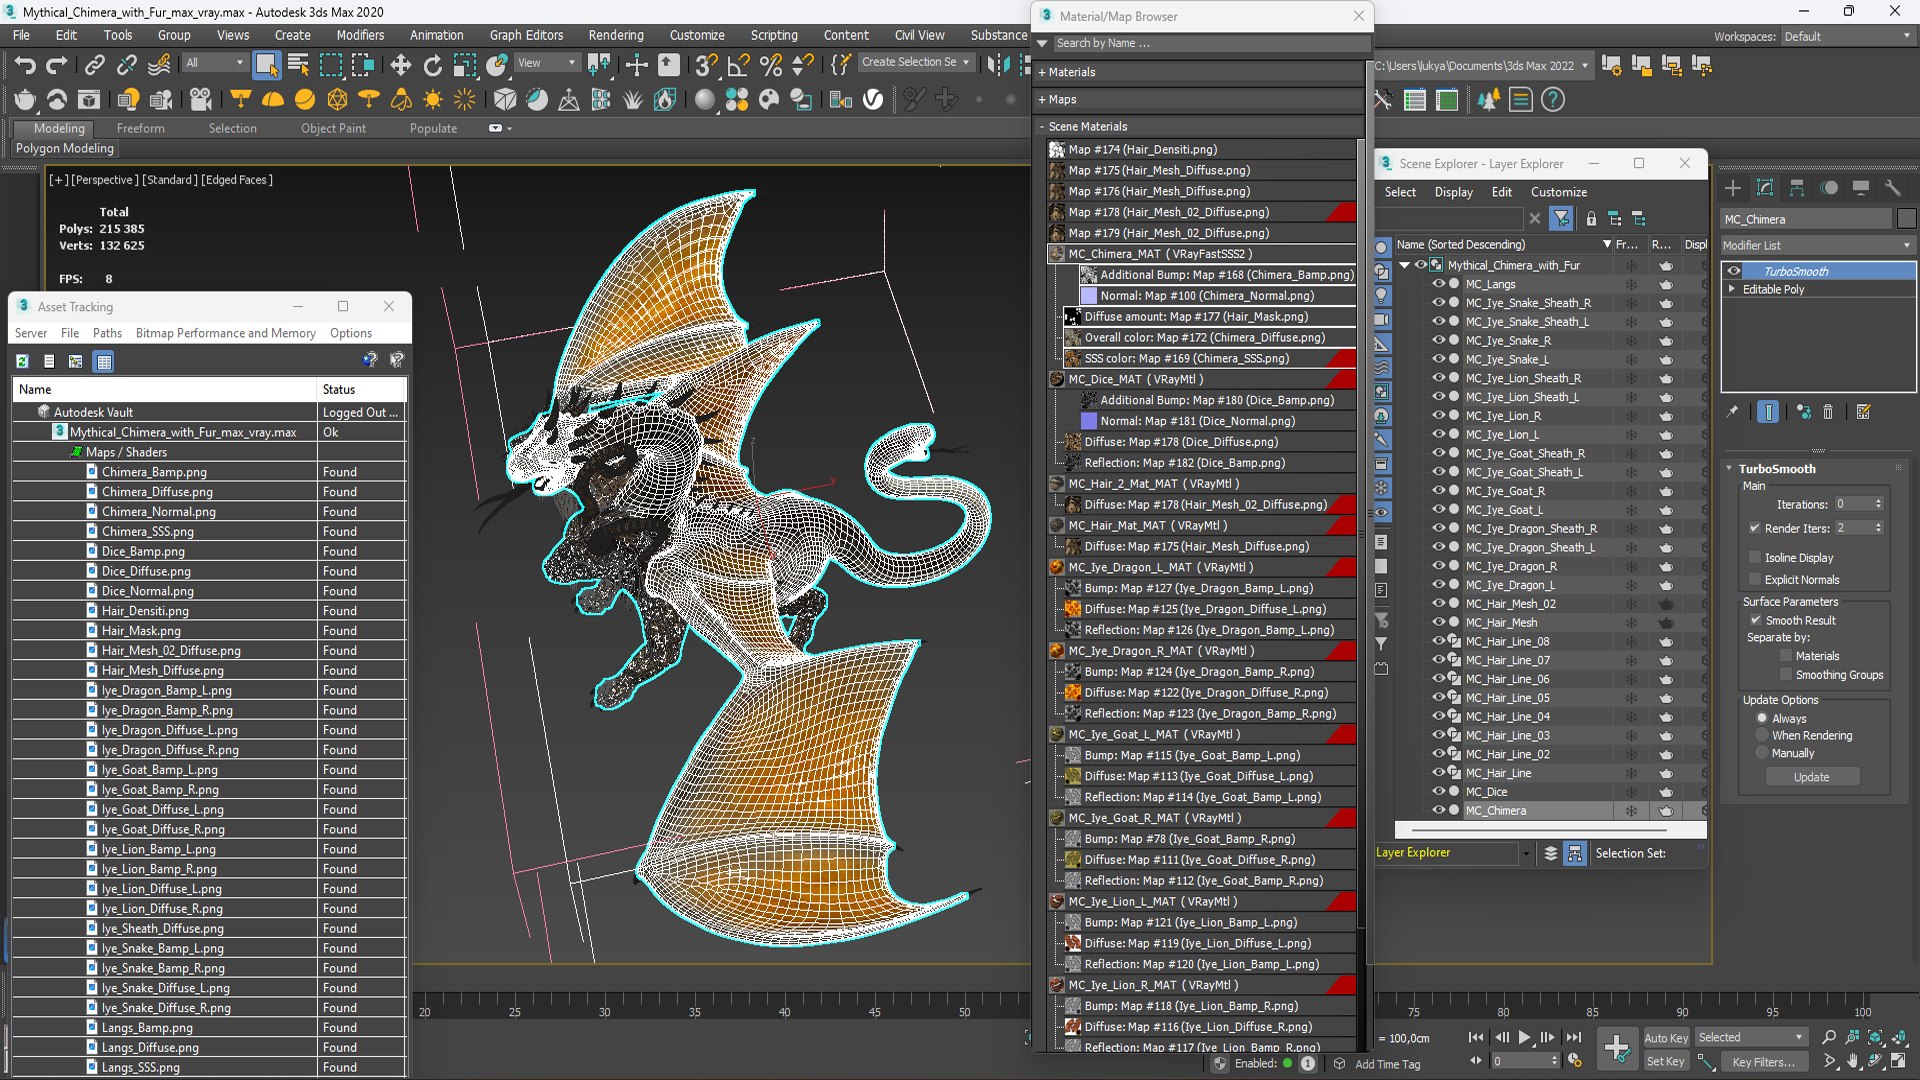Image resolution: width=1920 pixels, height=1080 pixels.
Task: Click the Mirror tool icon
Action: pos(998,65)
